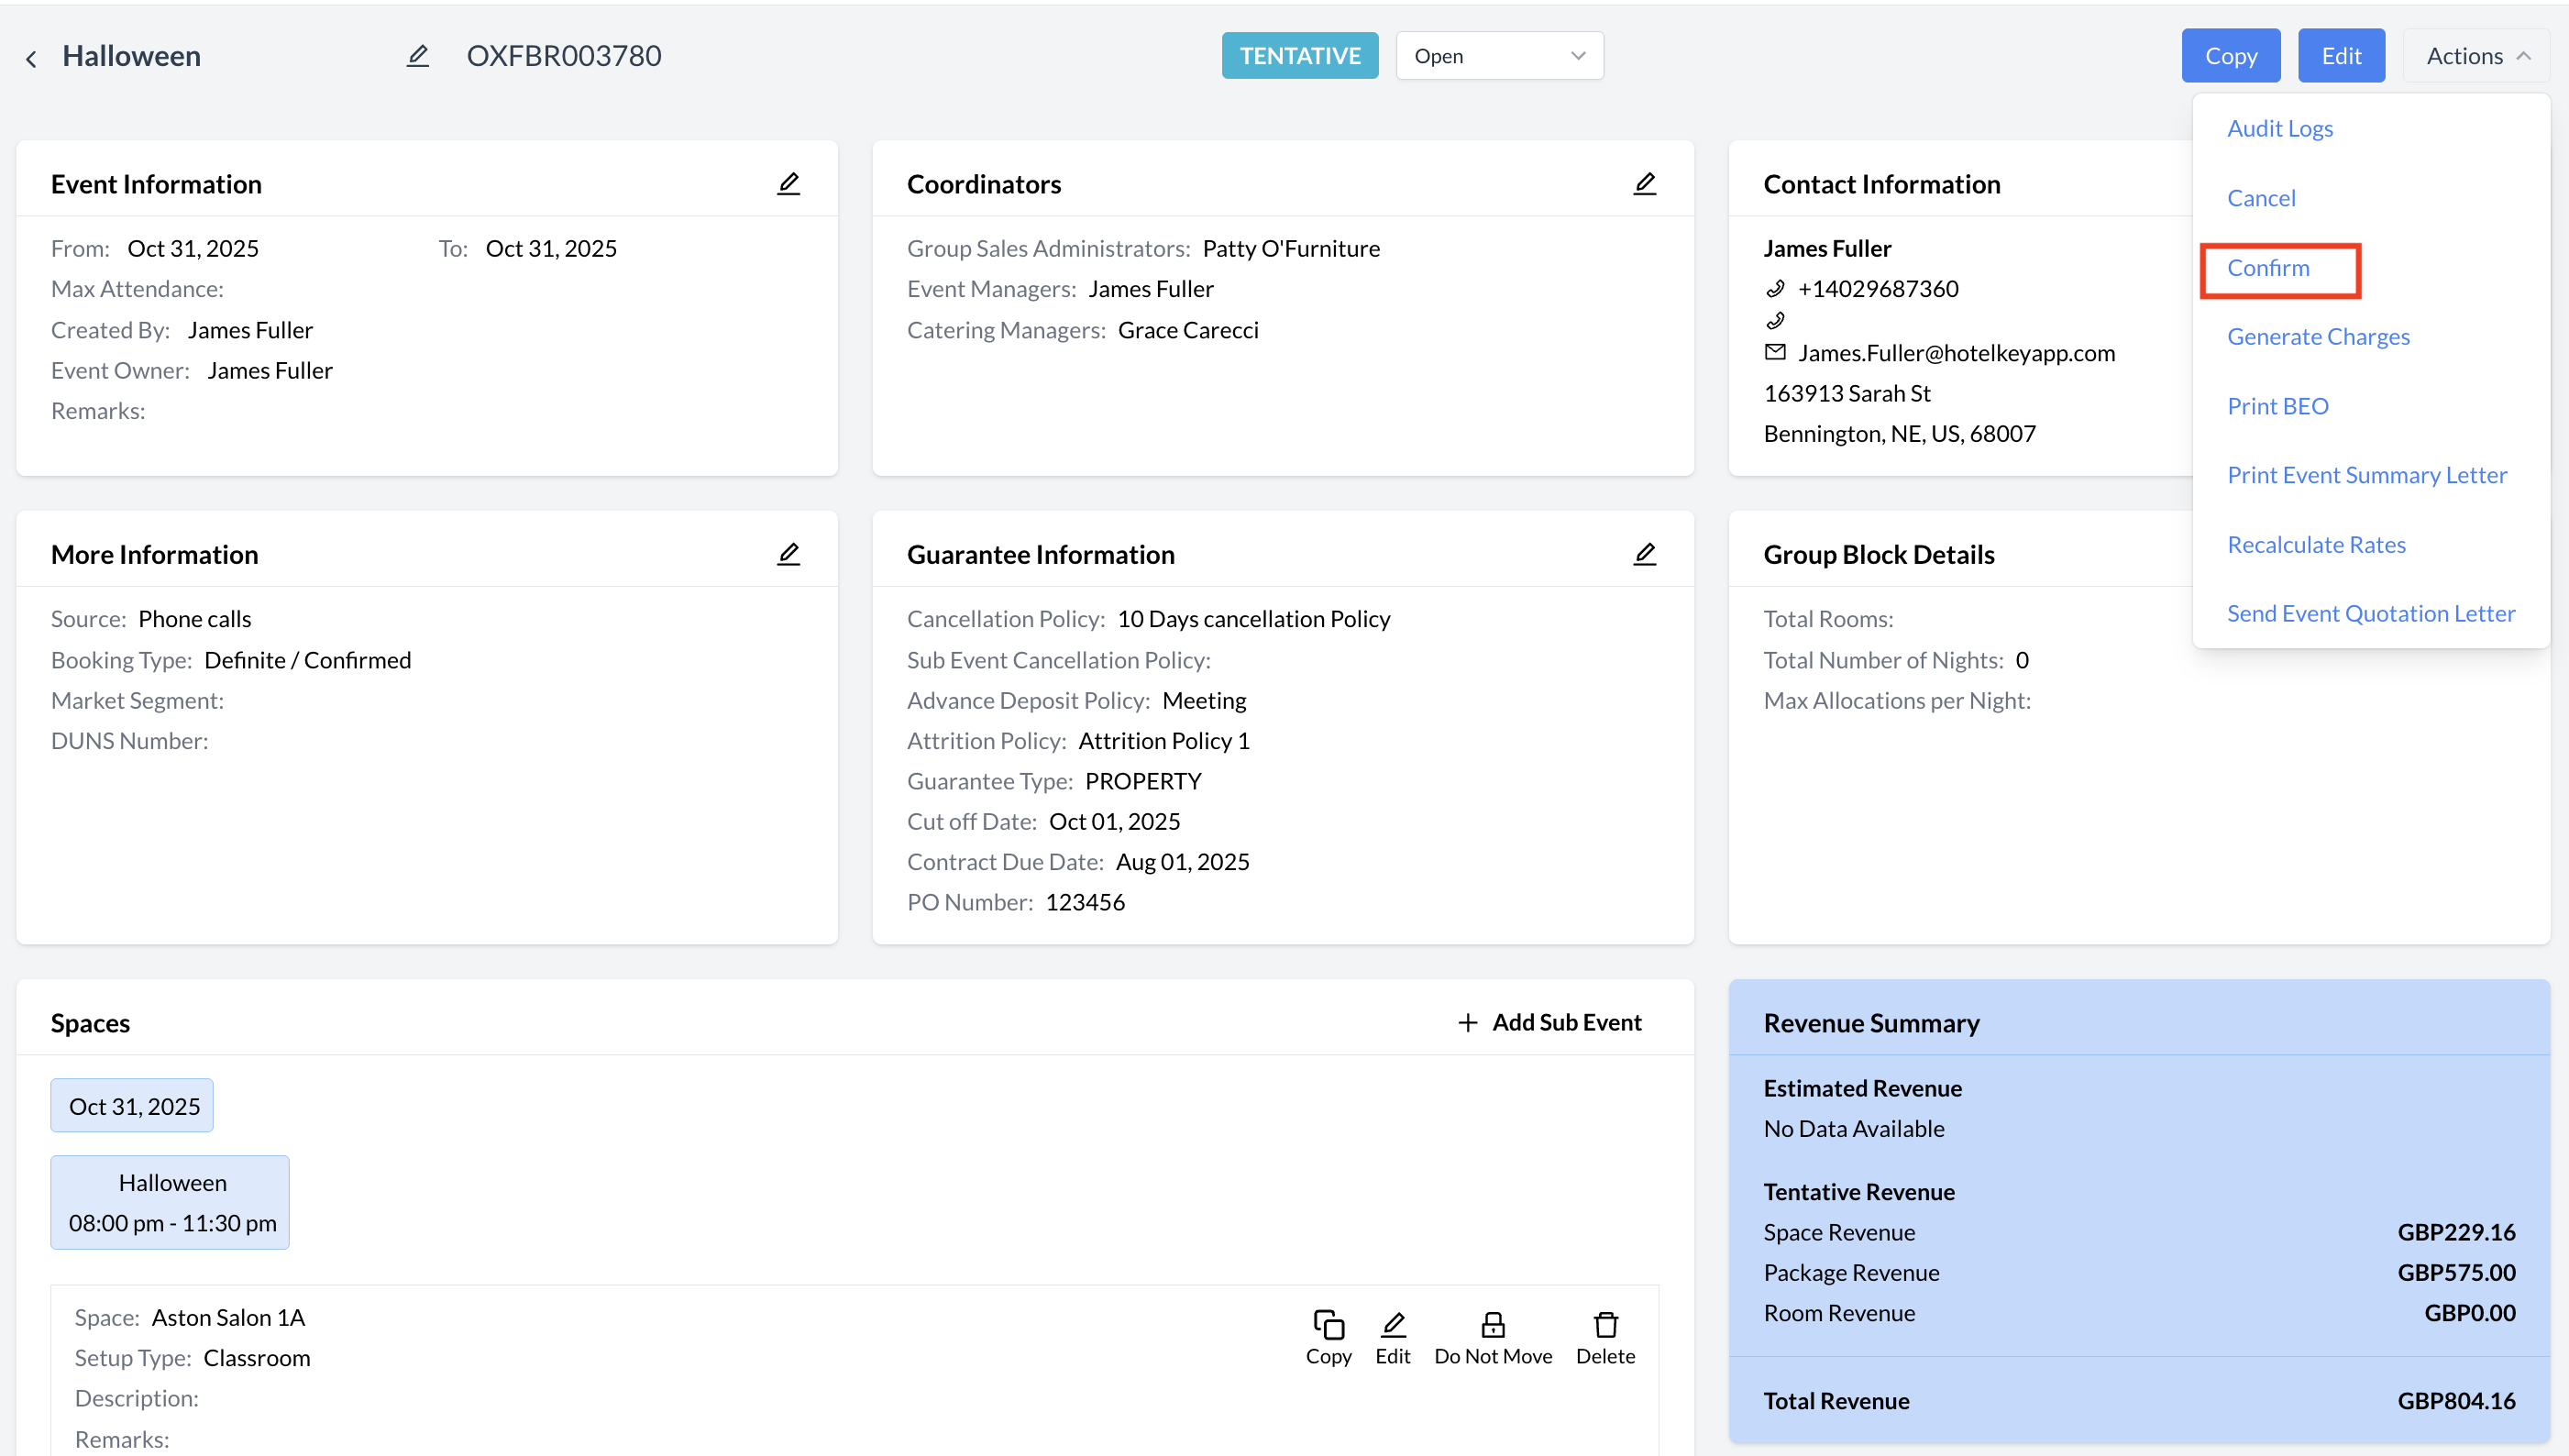Screen dimensions: 2569x1456
Task: Choose Audit Logs in the Actions menu
Action: 2279,129
